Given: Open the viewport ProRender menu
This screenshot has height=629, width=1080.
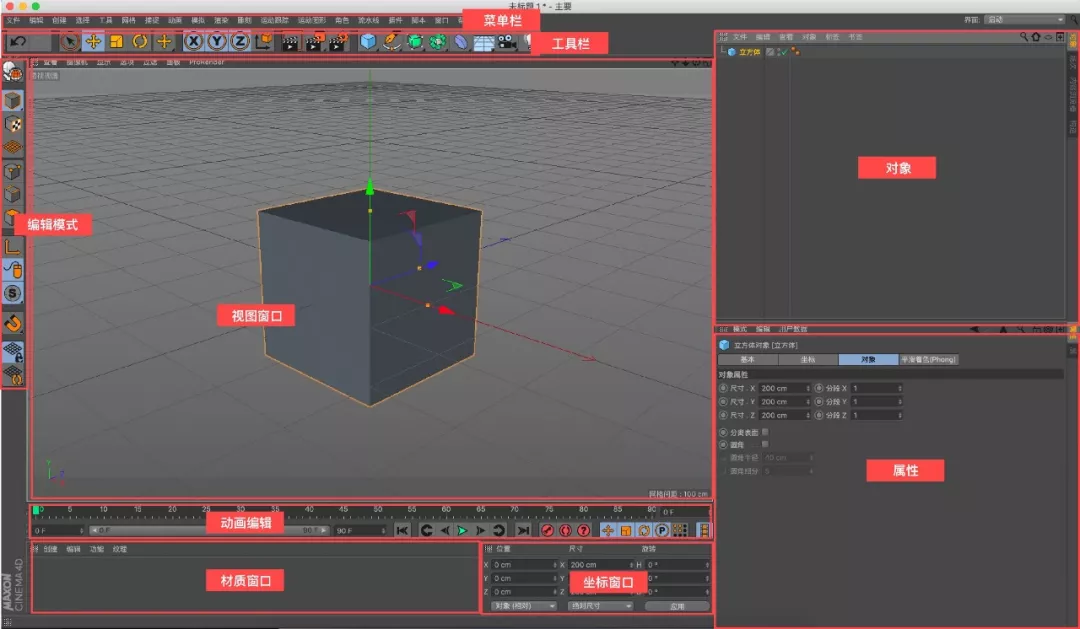Looking at the screenshot, I should (207, 62).
